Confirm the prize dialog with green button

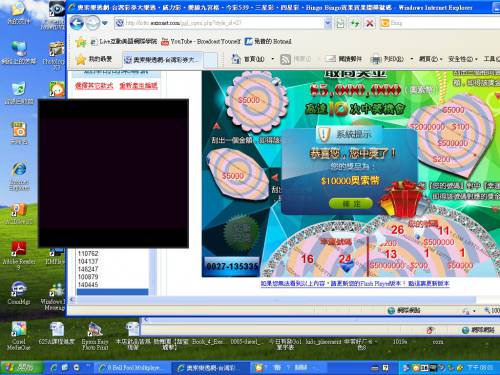click(351, 203)
